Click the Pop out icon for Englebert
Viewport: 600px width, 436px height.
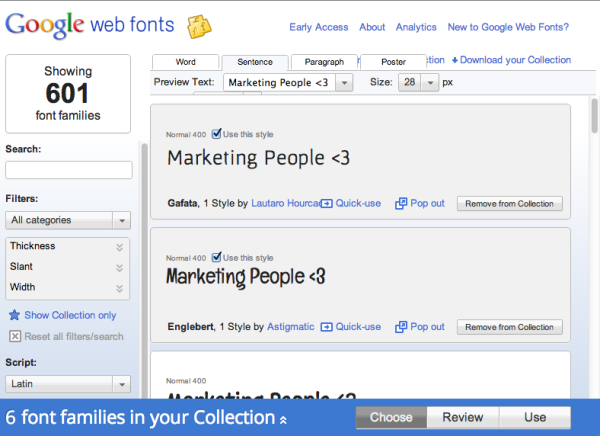tap(401, 327)
